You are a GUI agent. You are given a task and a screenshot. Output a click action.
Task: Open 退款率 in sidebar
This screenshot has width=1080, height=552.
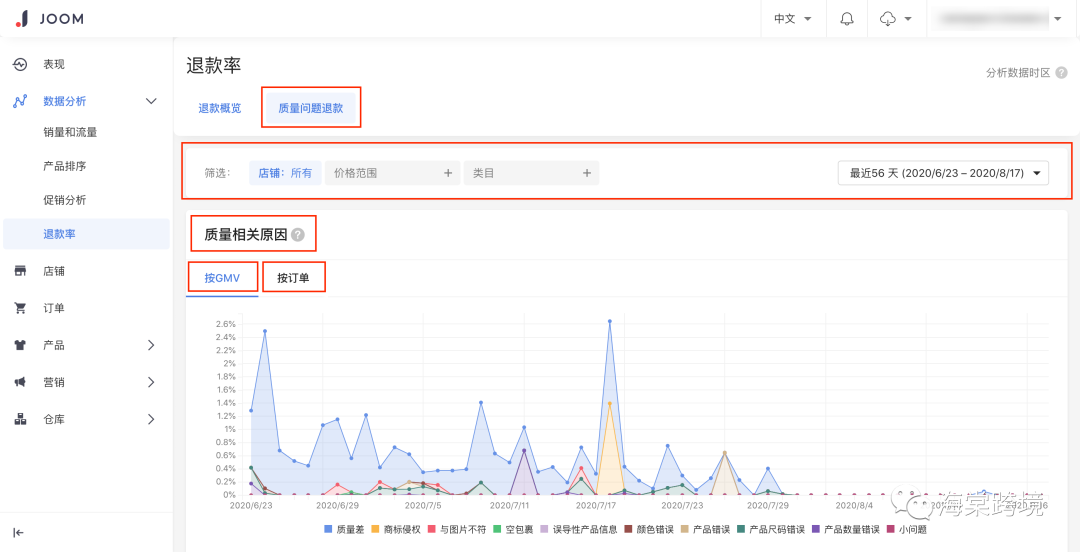point(86,234)
